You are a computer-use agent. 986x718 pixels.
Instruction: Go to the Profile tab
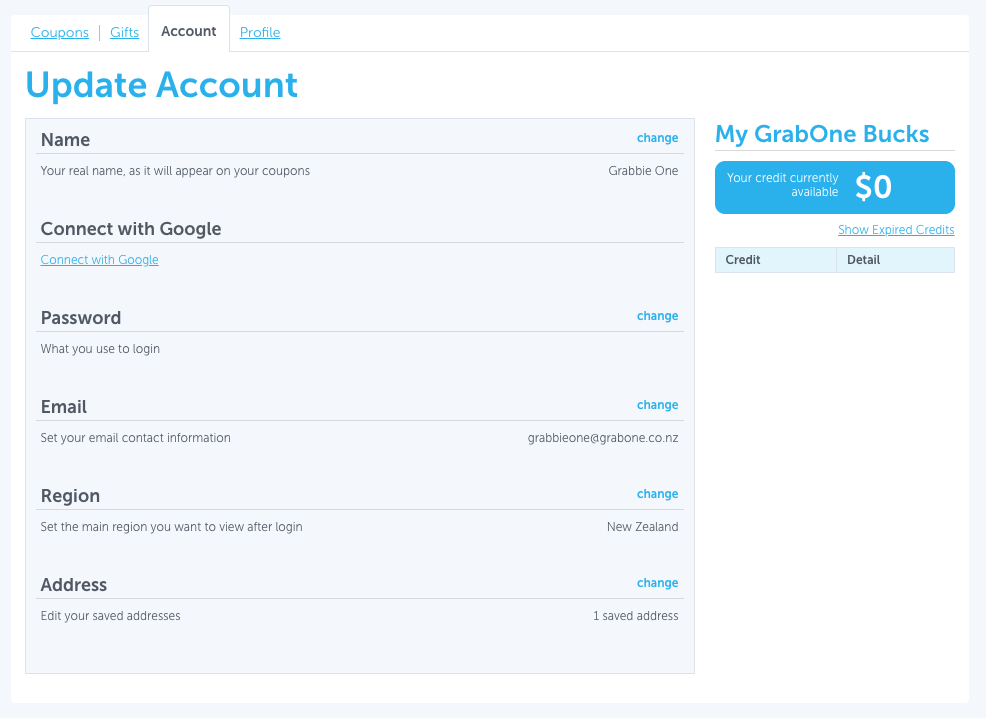pyautogui.click(x=260, y=32)
